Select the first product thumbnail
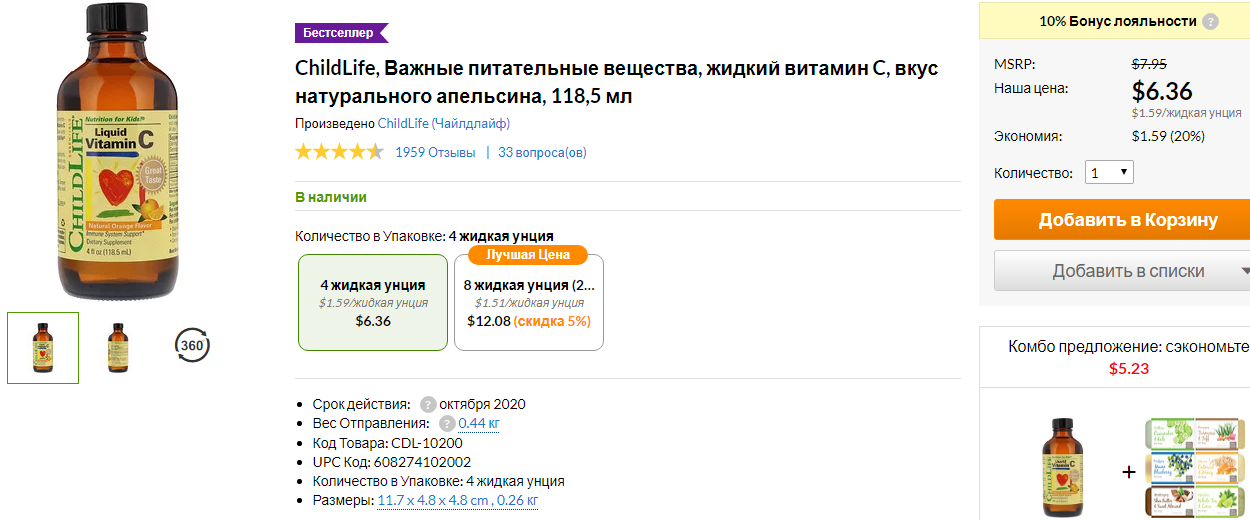The image size is (1250, 520). click(43, 348)
